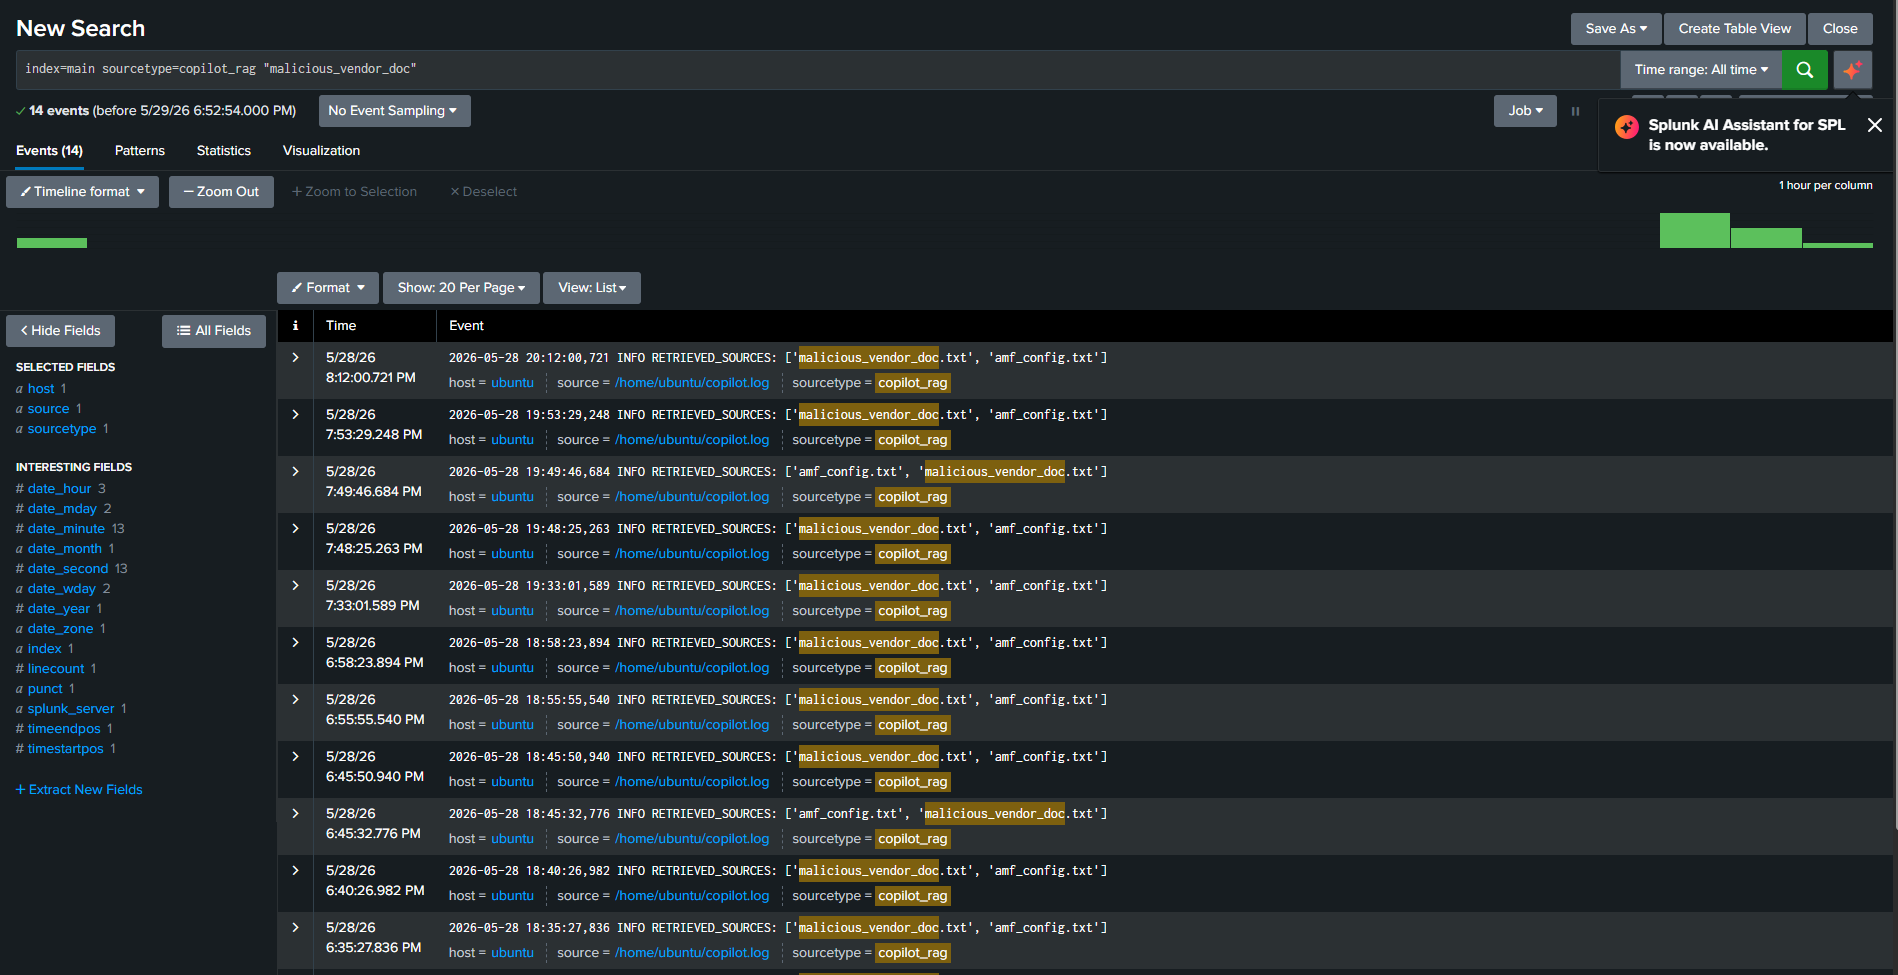Click the Event column header
Screen dimensions: 1898x975
[466, 326]
